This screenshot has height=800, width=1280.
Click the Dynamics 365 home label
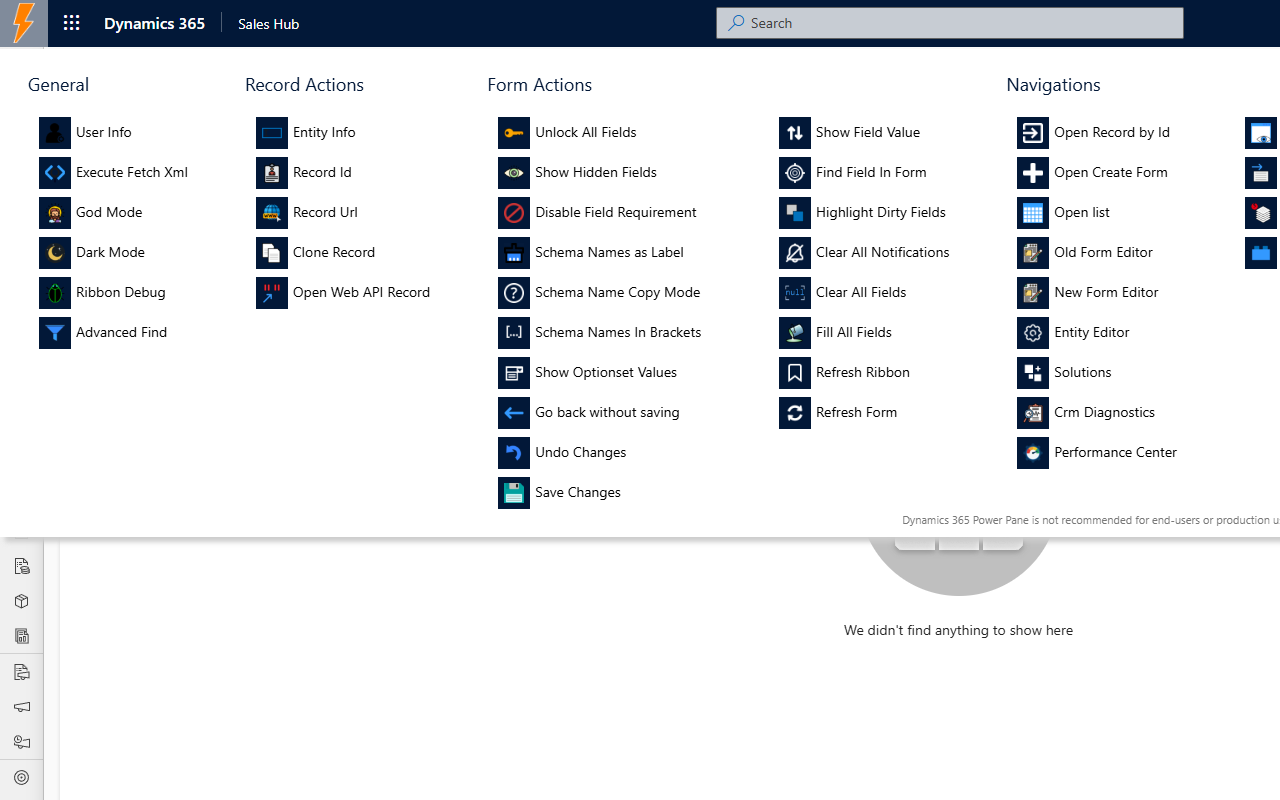[x=154, y=23]
